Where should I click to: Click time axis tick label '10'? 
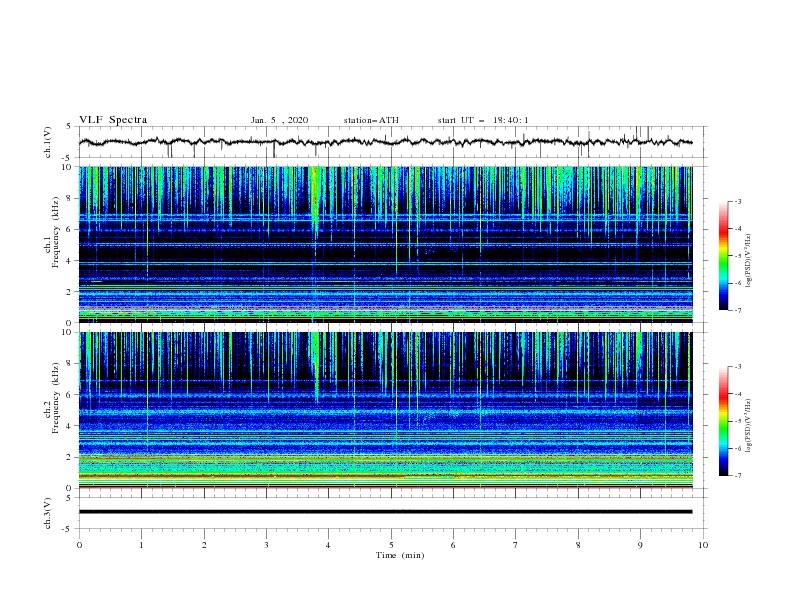click(703, 545)
